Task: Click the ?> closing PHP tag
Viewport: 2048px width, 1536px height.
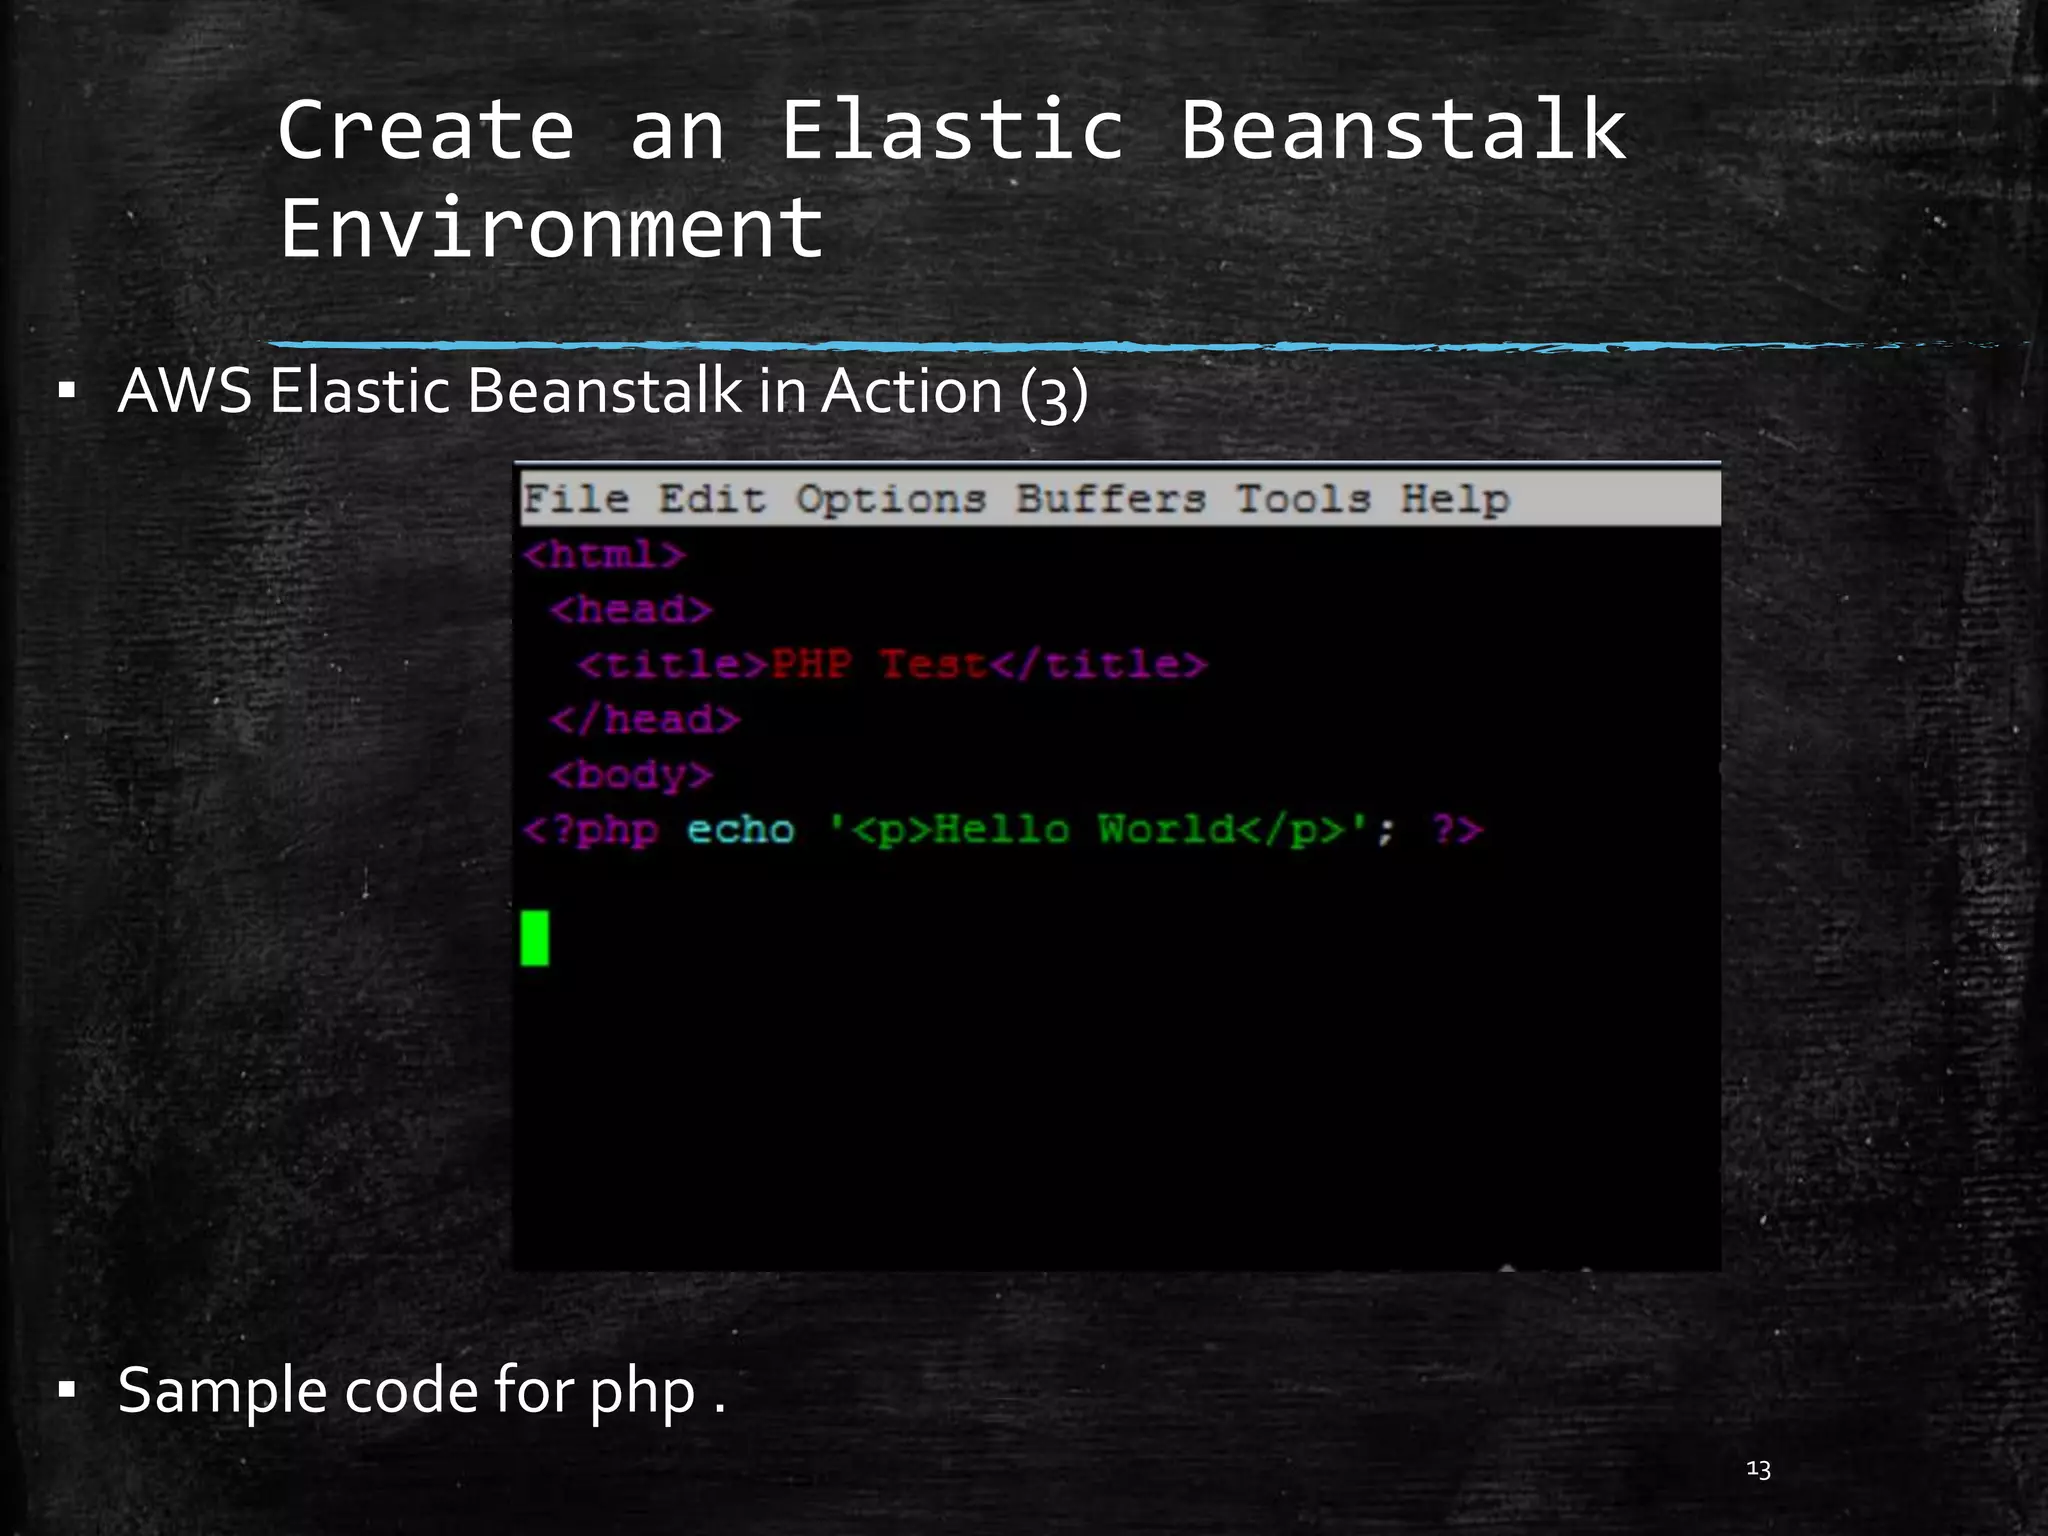Action: point(1457,829)
